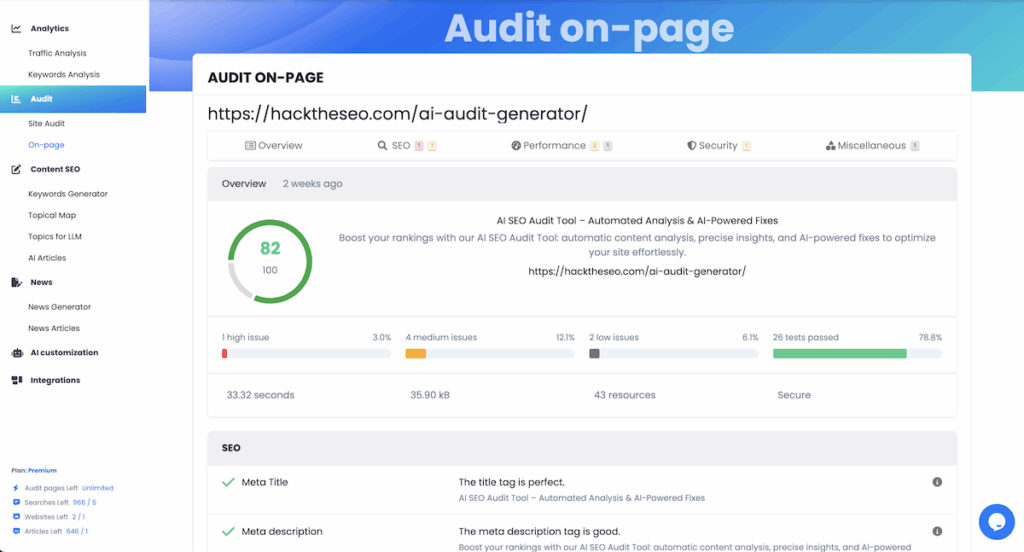Viewport: 1024px width, 552px height.
Task: Click the icon beside Searches Left
Action: pos(16,502)
